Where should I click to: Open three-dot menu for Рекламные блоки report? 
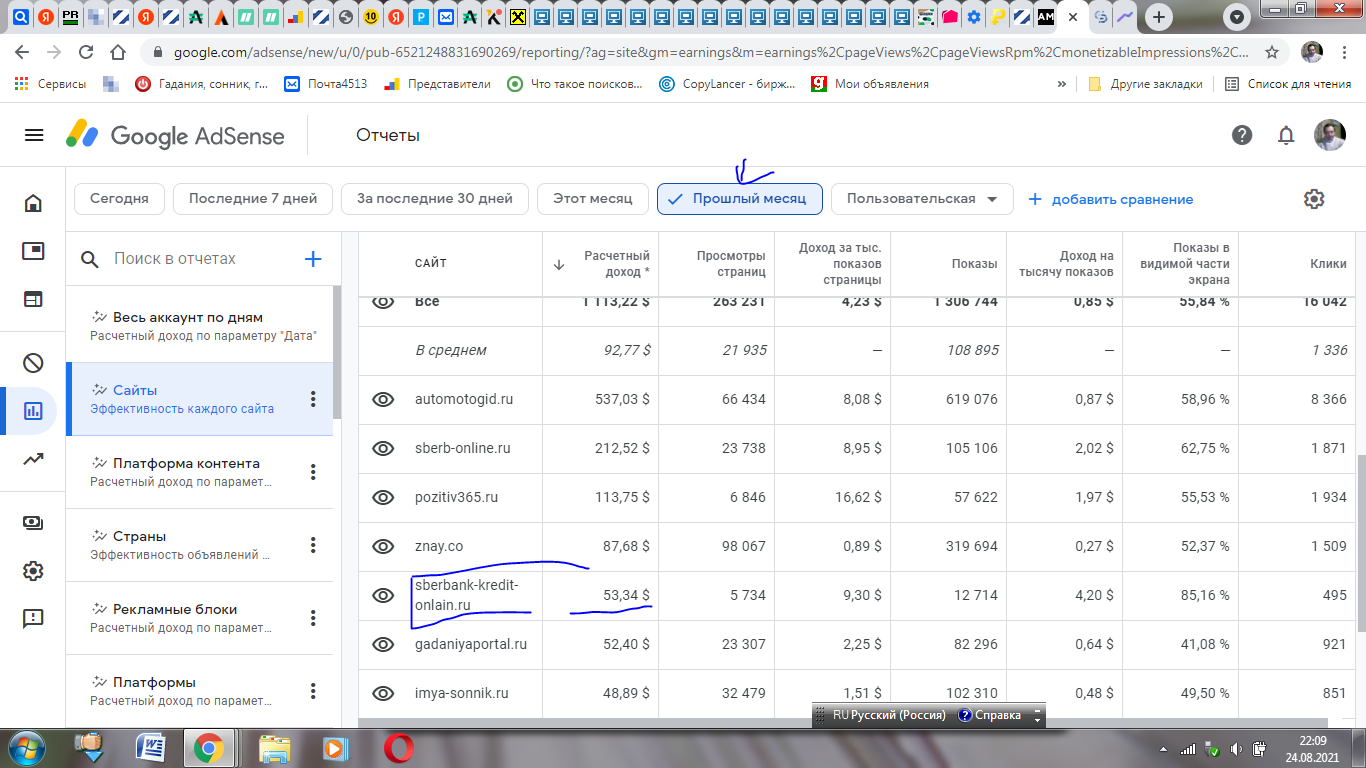(x=313, y=618)
